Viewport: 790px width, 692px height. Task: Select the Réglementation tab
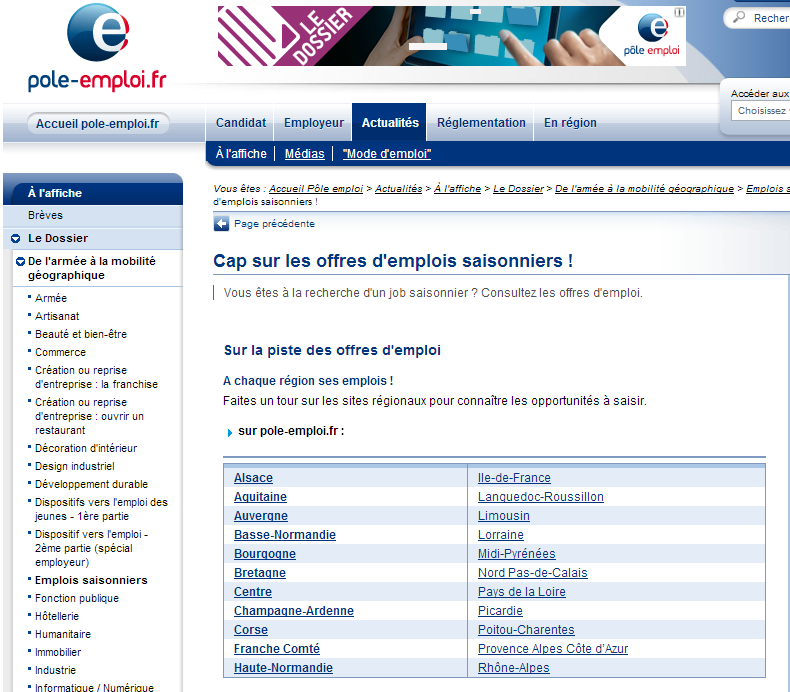[481, 123]
